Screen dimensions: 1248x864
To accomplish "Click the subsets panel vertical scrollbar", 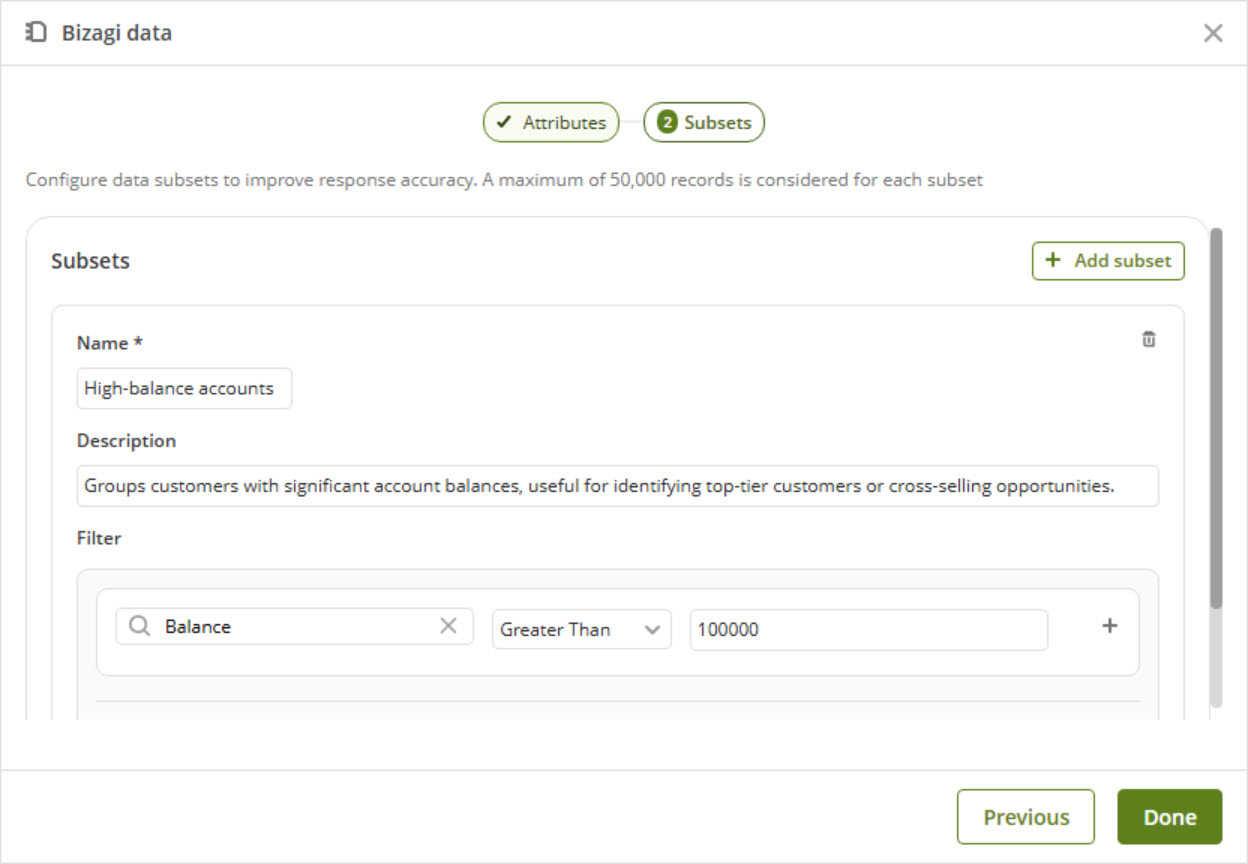I will [x=1216, y=420].
